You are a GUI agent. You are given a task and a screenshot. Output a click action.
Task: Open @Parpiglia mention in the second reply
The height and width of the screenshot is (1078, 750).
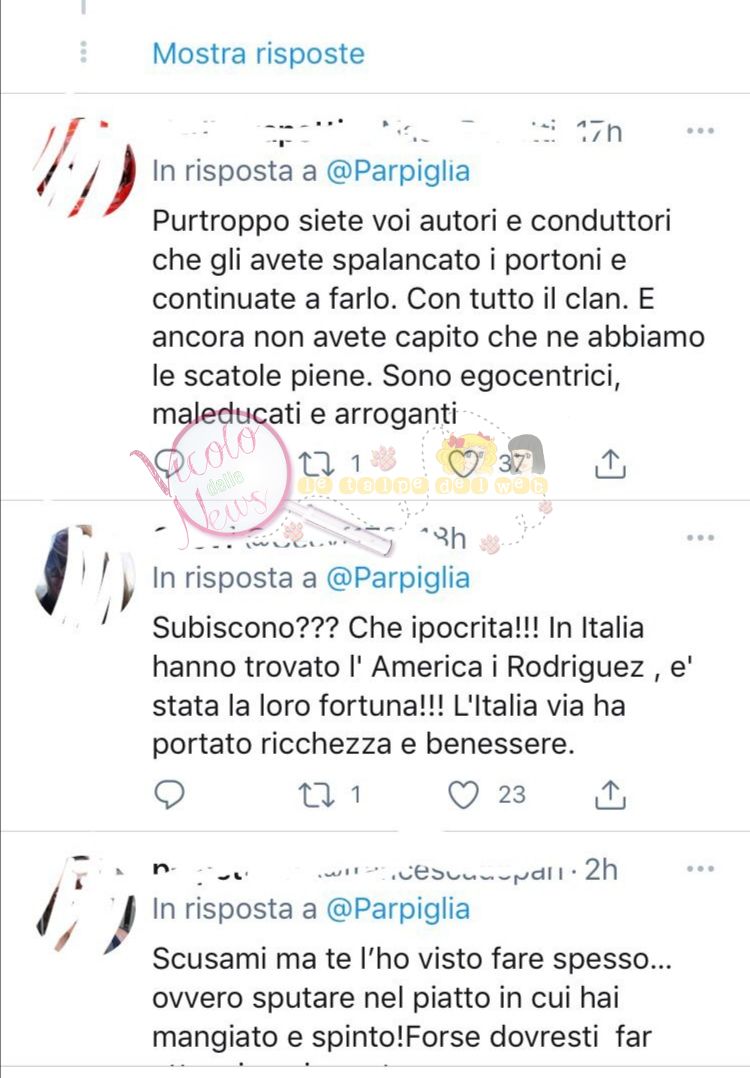coord(397,578)
